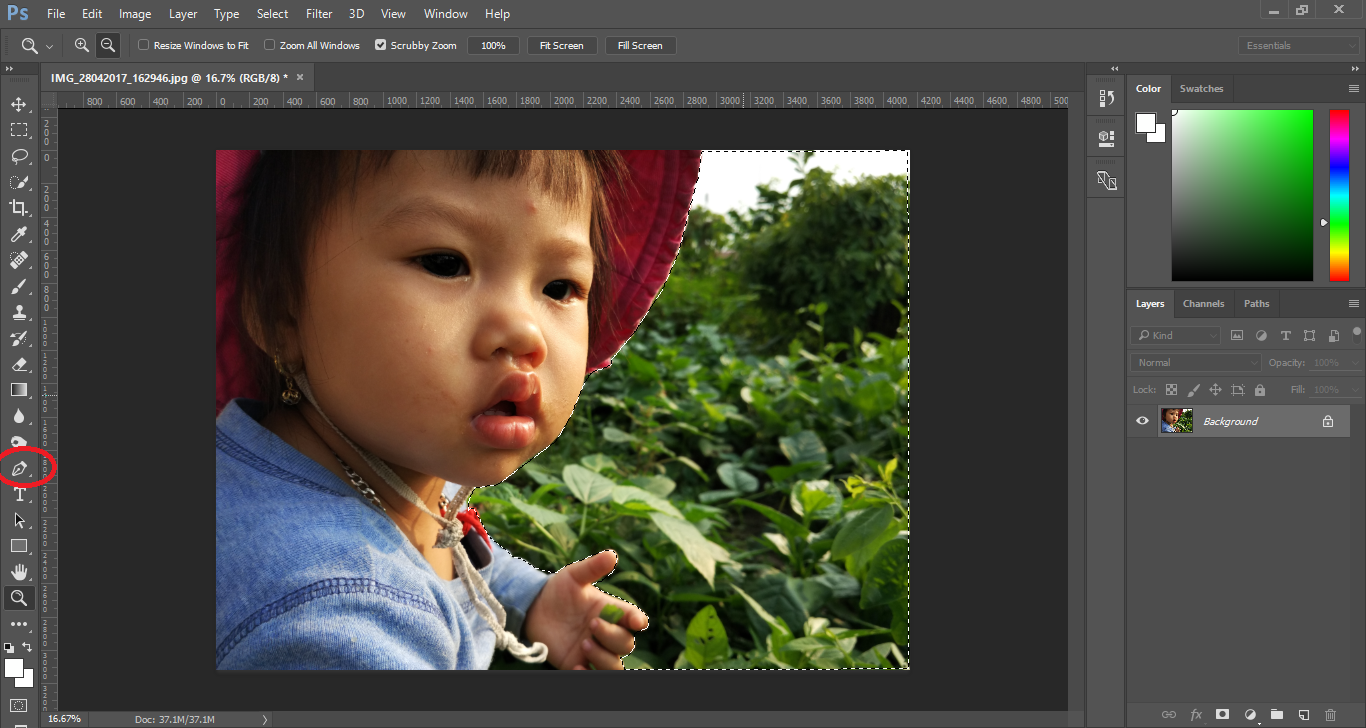Screen dimensions: 1366x728
Task: Select the Crop tool
Action: 19,208
